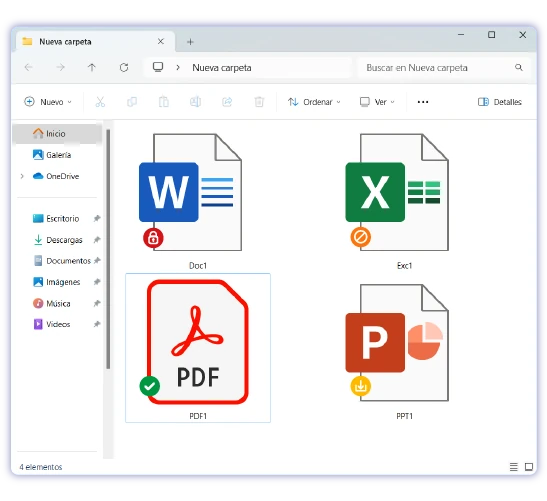Open Música in the sidebar
The width and height of the screenshot is (547, 501).
[x=52, y=304]
